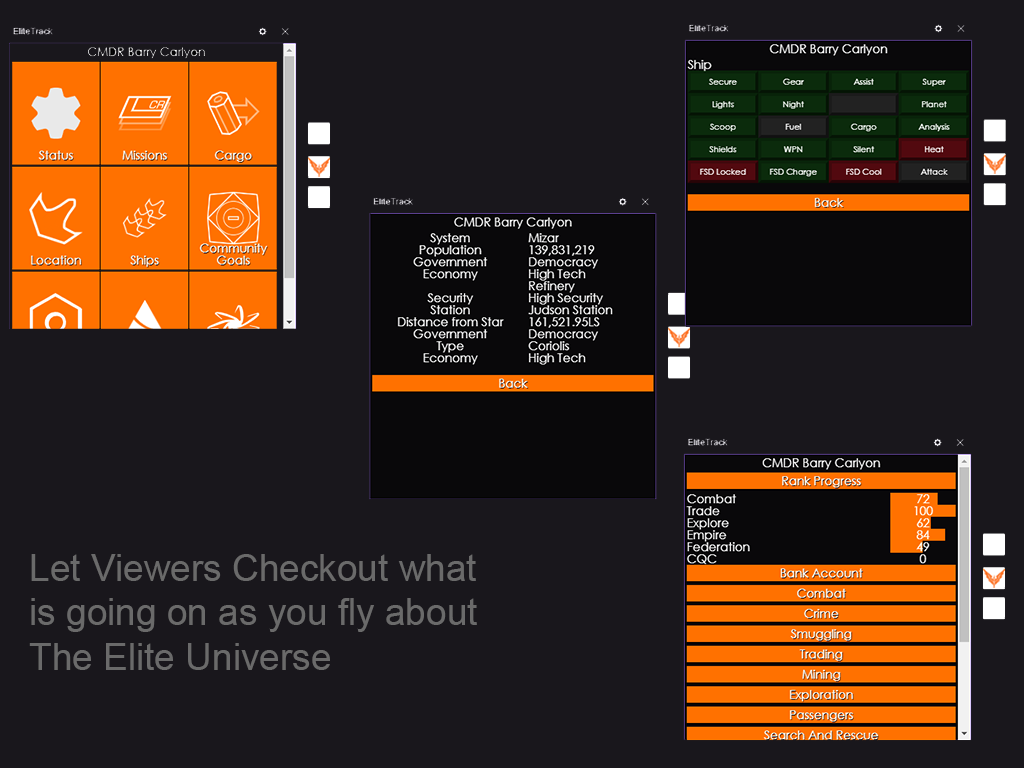Expand the Crime section

tap(821, 614)
